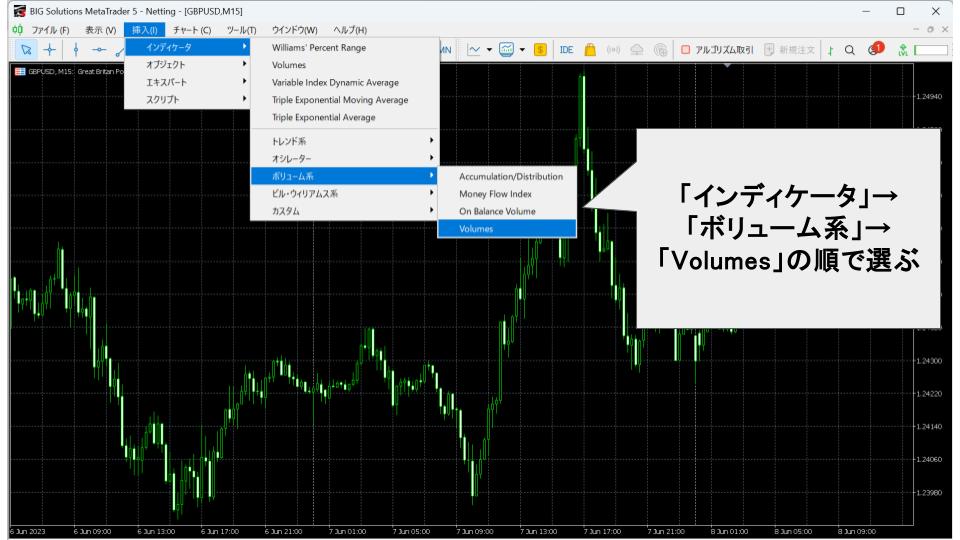Select the horizontal line drawing tool

click(99, 50)
